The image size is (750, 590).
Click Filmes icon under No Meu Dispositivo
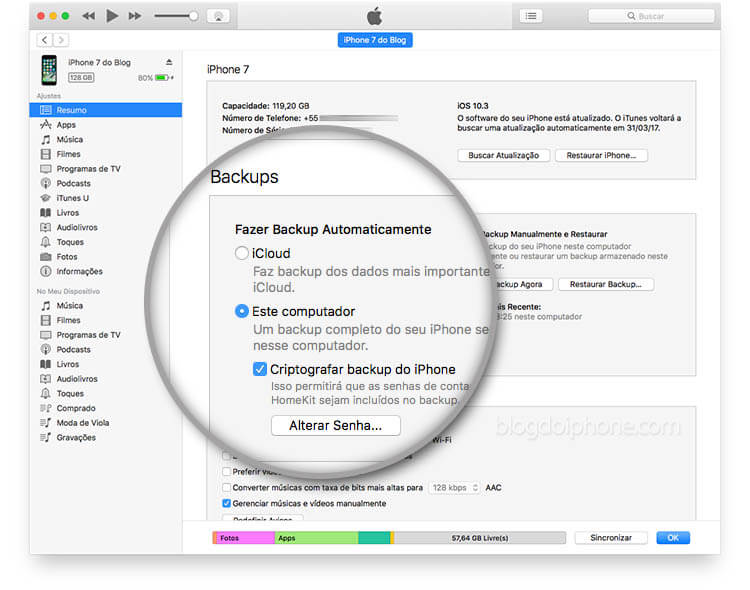point(45,320)
